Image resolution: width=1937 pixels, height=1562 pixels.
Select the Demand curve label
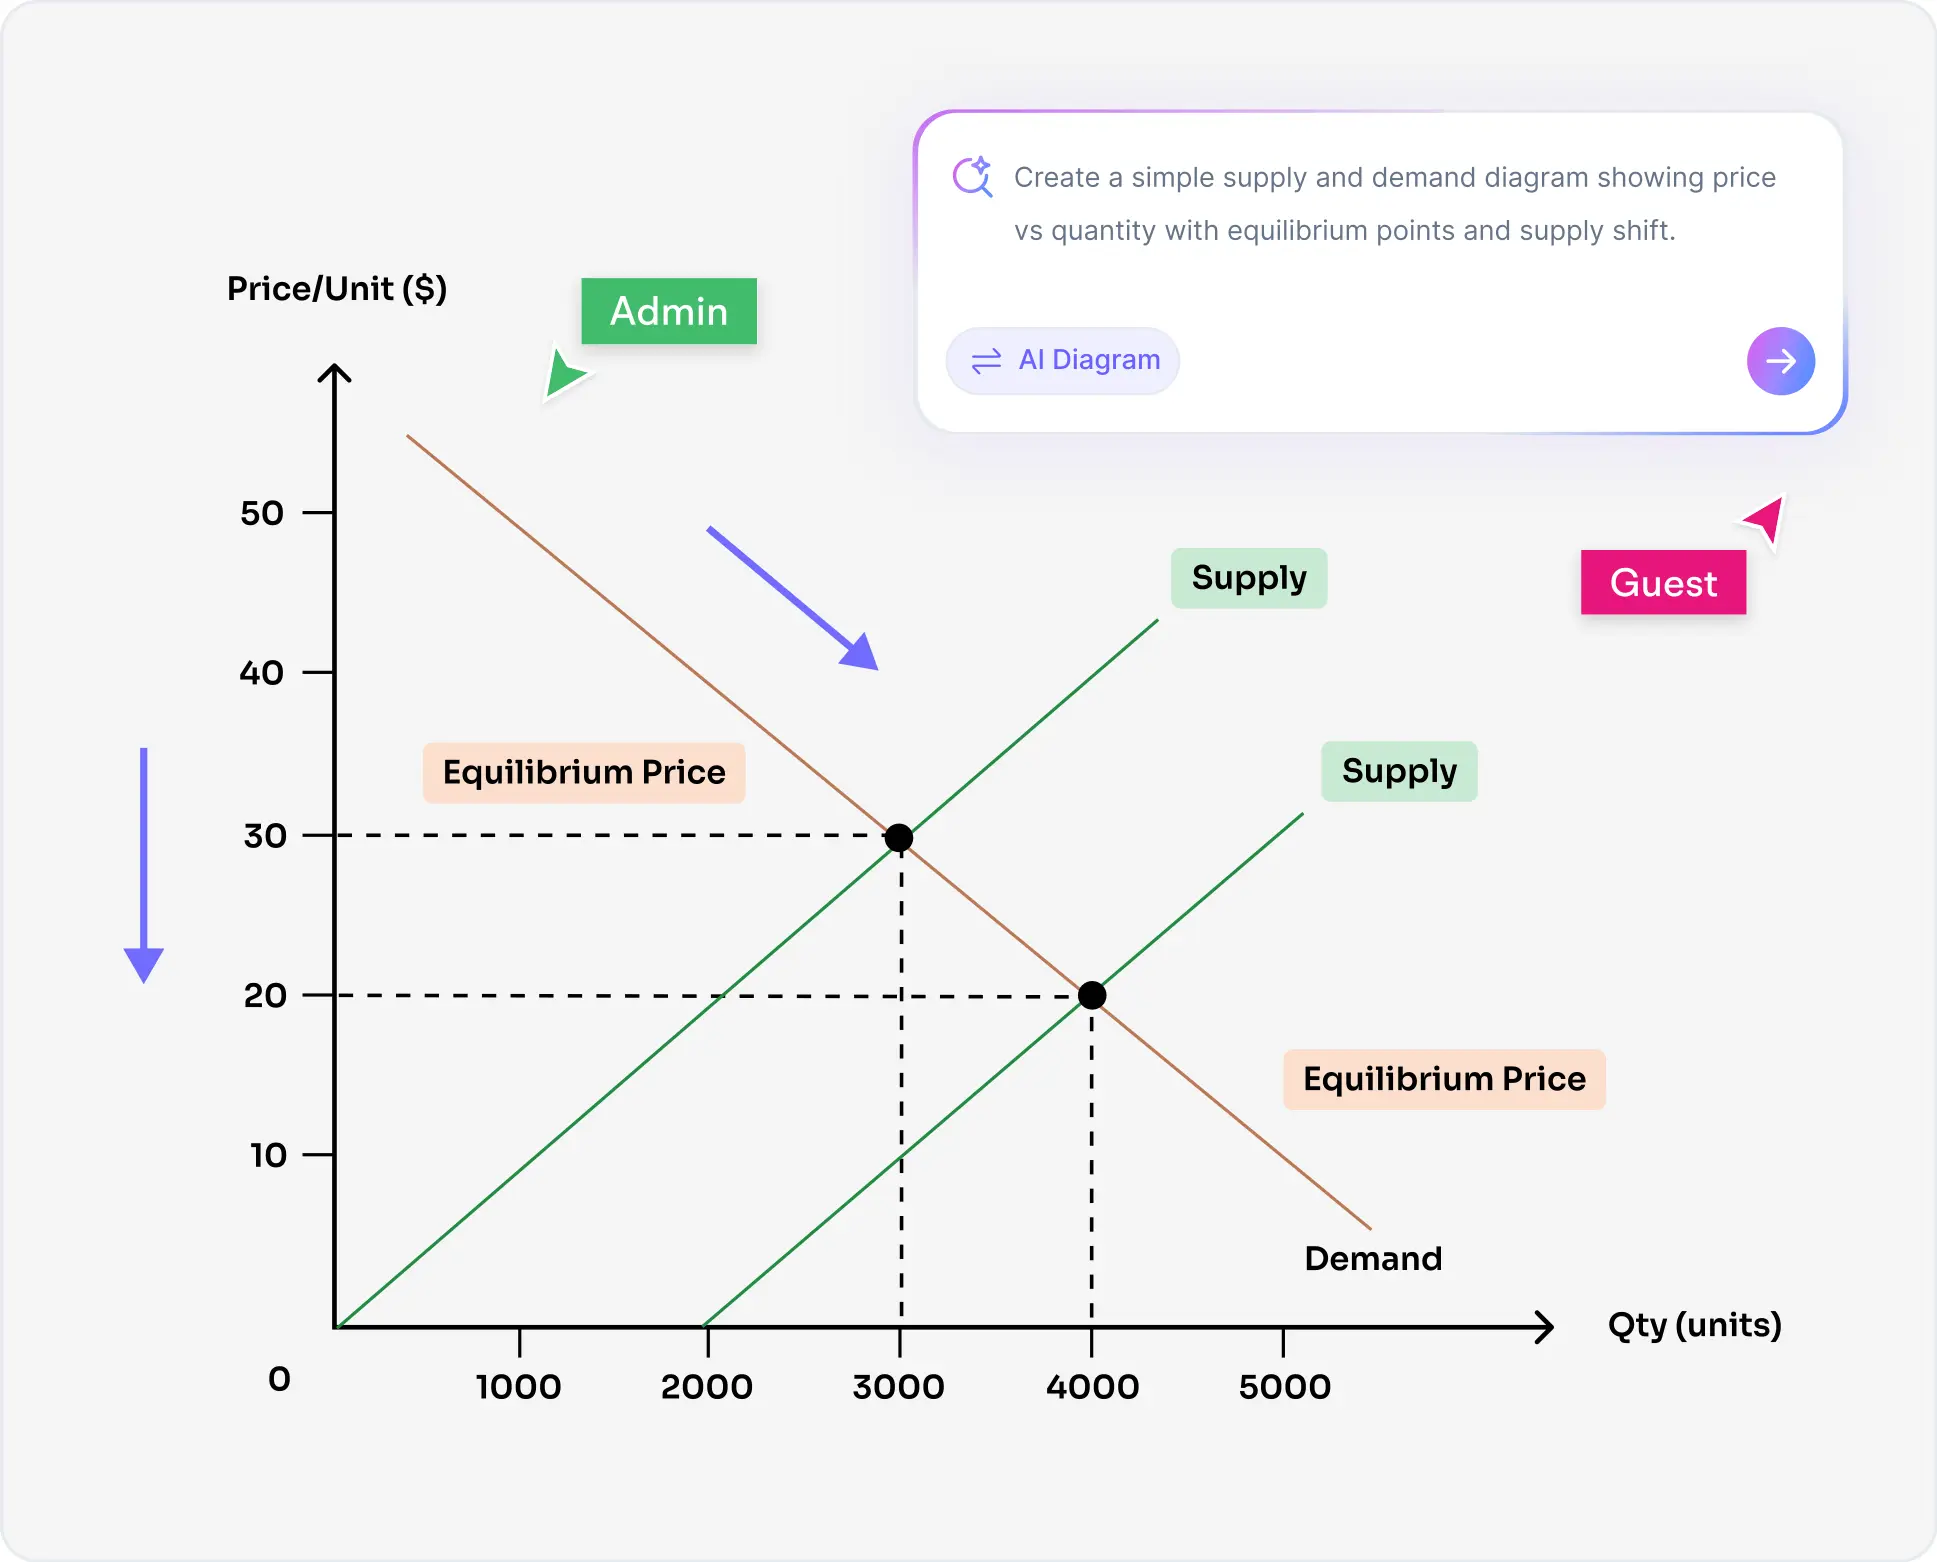pyautogui.click(x=1373, y=1258)
